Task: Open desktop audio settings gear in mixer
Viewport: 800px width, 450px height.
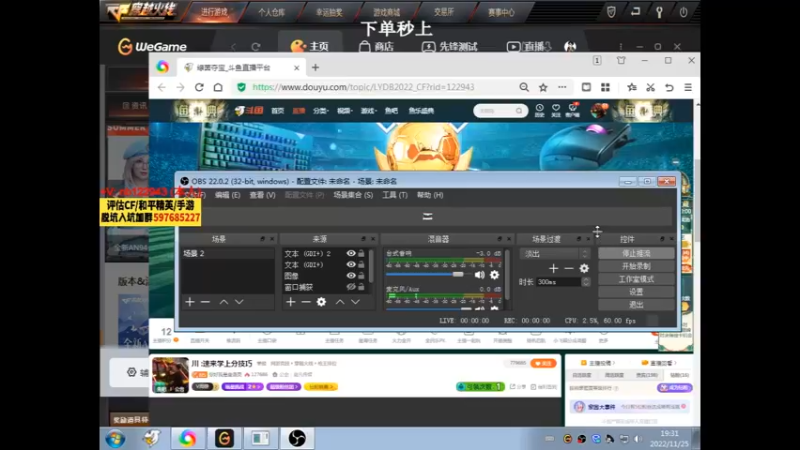Action: 494,275
